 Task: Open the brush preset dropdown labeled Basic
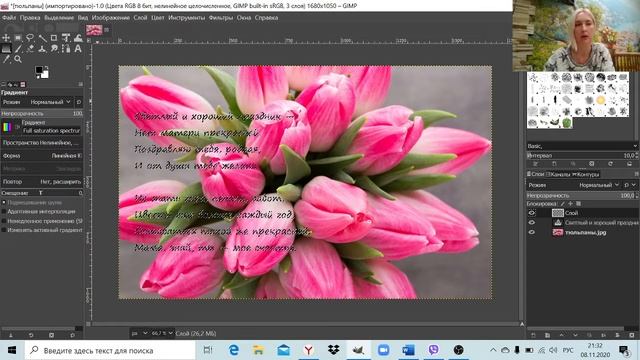click(x=582, y=146)
